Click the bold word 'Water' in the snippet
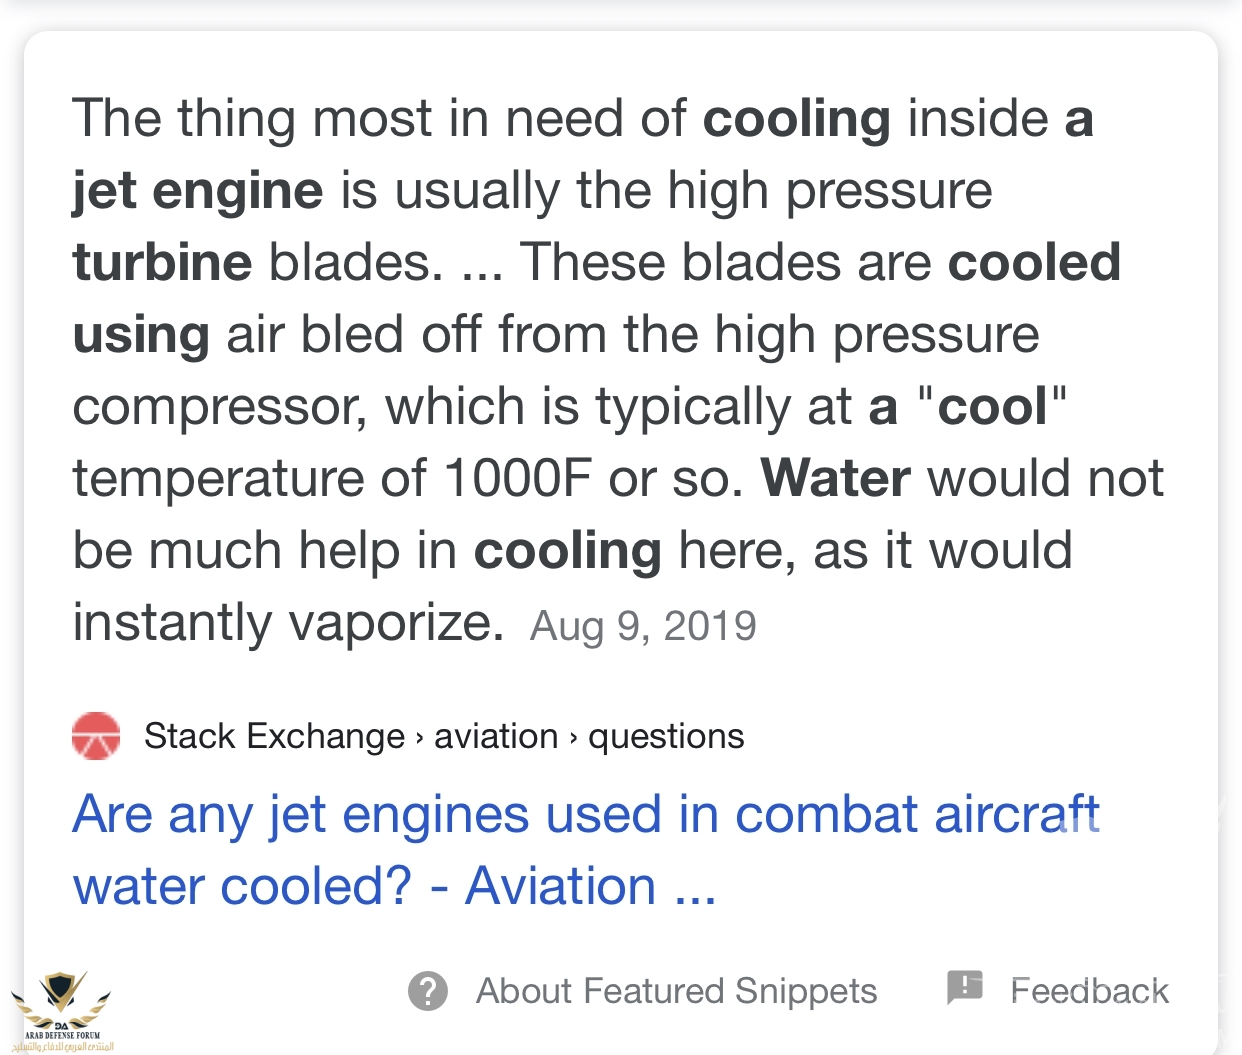This screenshot has width=1242, height=1055. tap(836, 479)
